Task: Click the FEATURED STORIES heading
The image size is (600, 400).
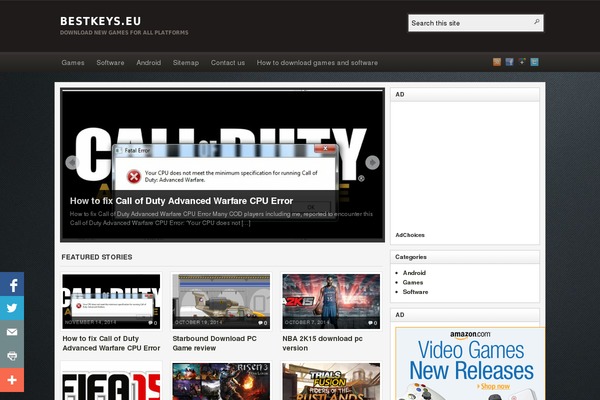Action: coord(97,257)
